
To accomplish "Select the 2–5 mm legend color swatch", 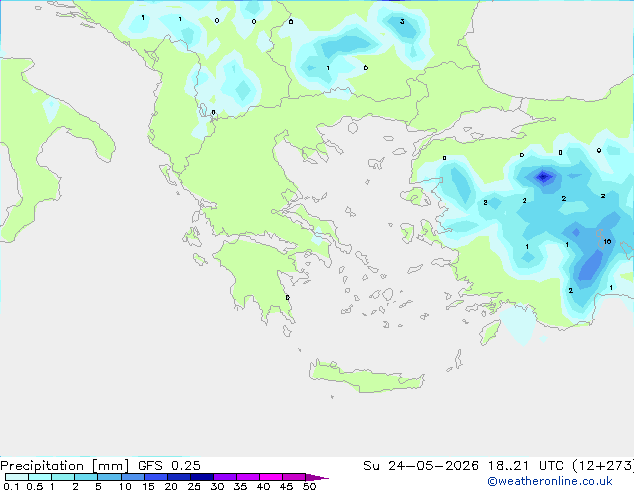I will (86, 477).
